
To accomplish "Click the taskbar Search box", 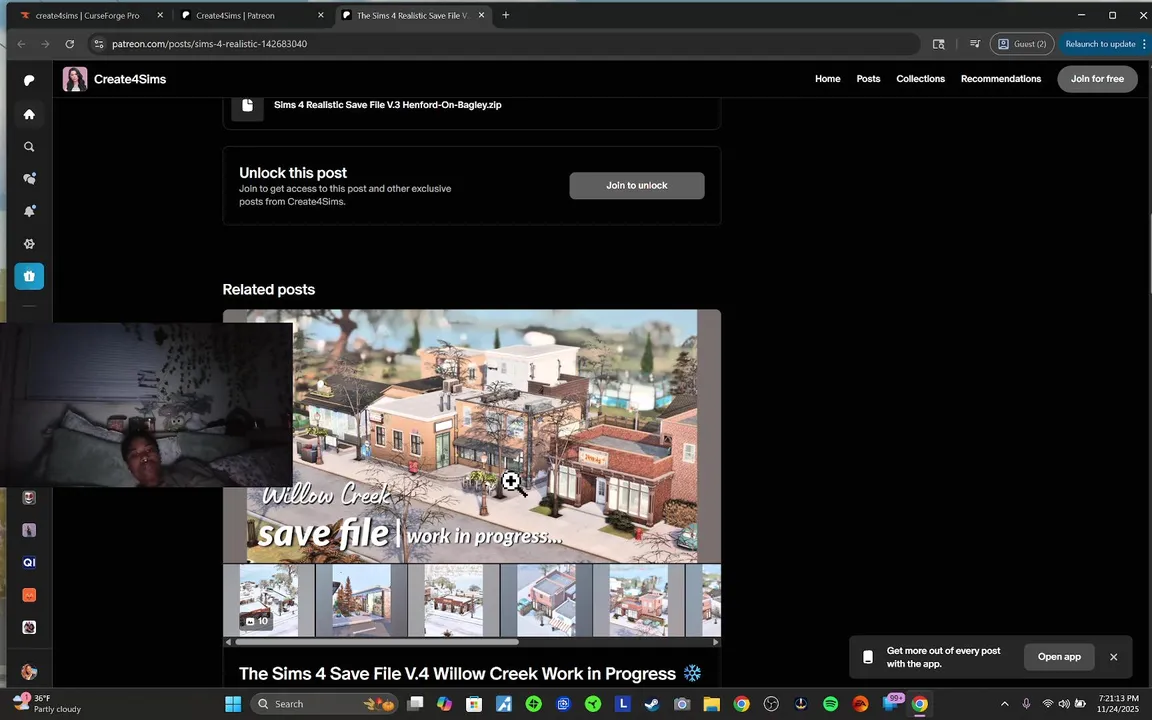I will 324,704.
